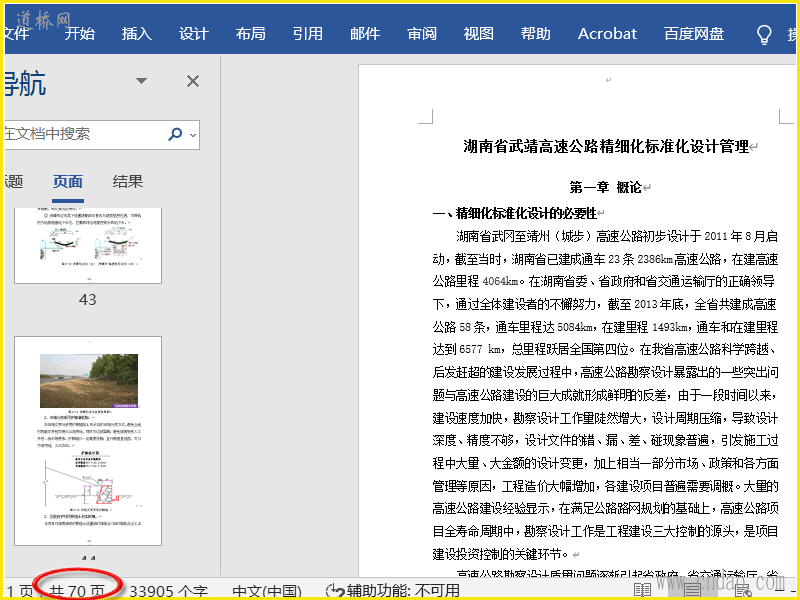Click the accessibility checker status icon
Screen dimensions: 800x600
(x=336, y=590)
